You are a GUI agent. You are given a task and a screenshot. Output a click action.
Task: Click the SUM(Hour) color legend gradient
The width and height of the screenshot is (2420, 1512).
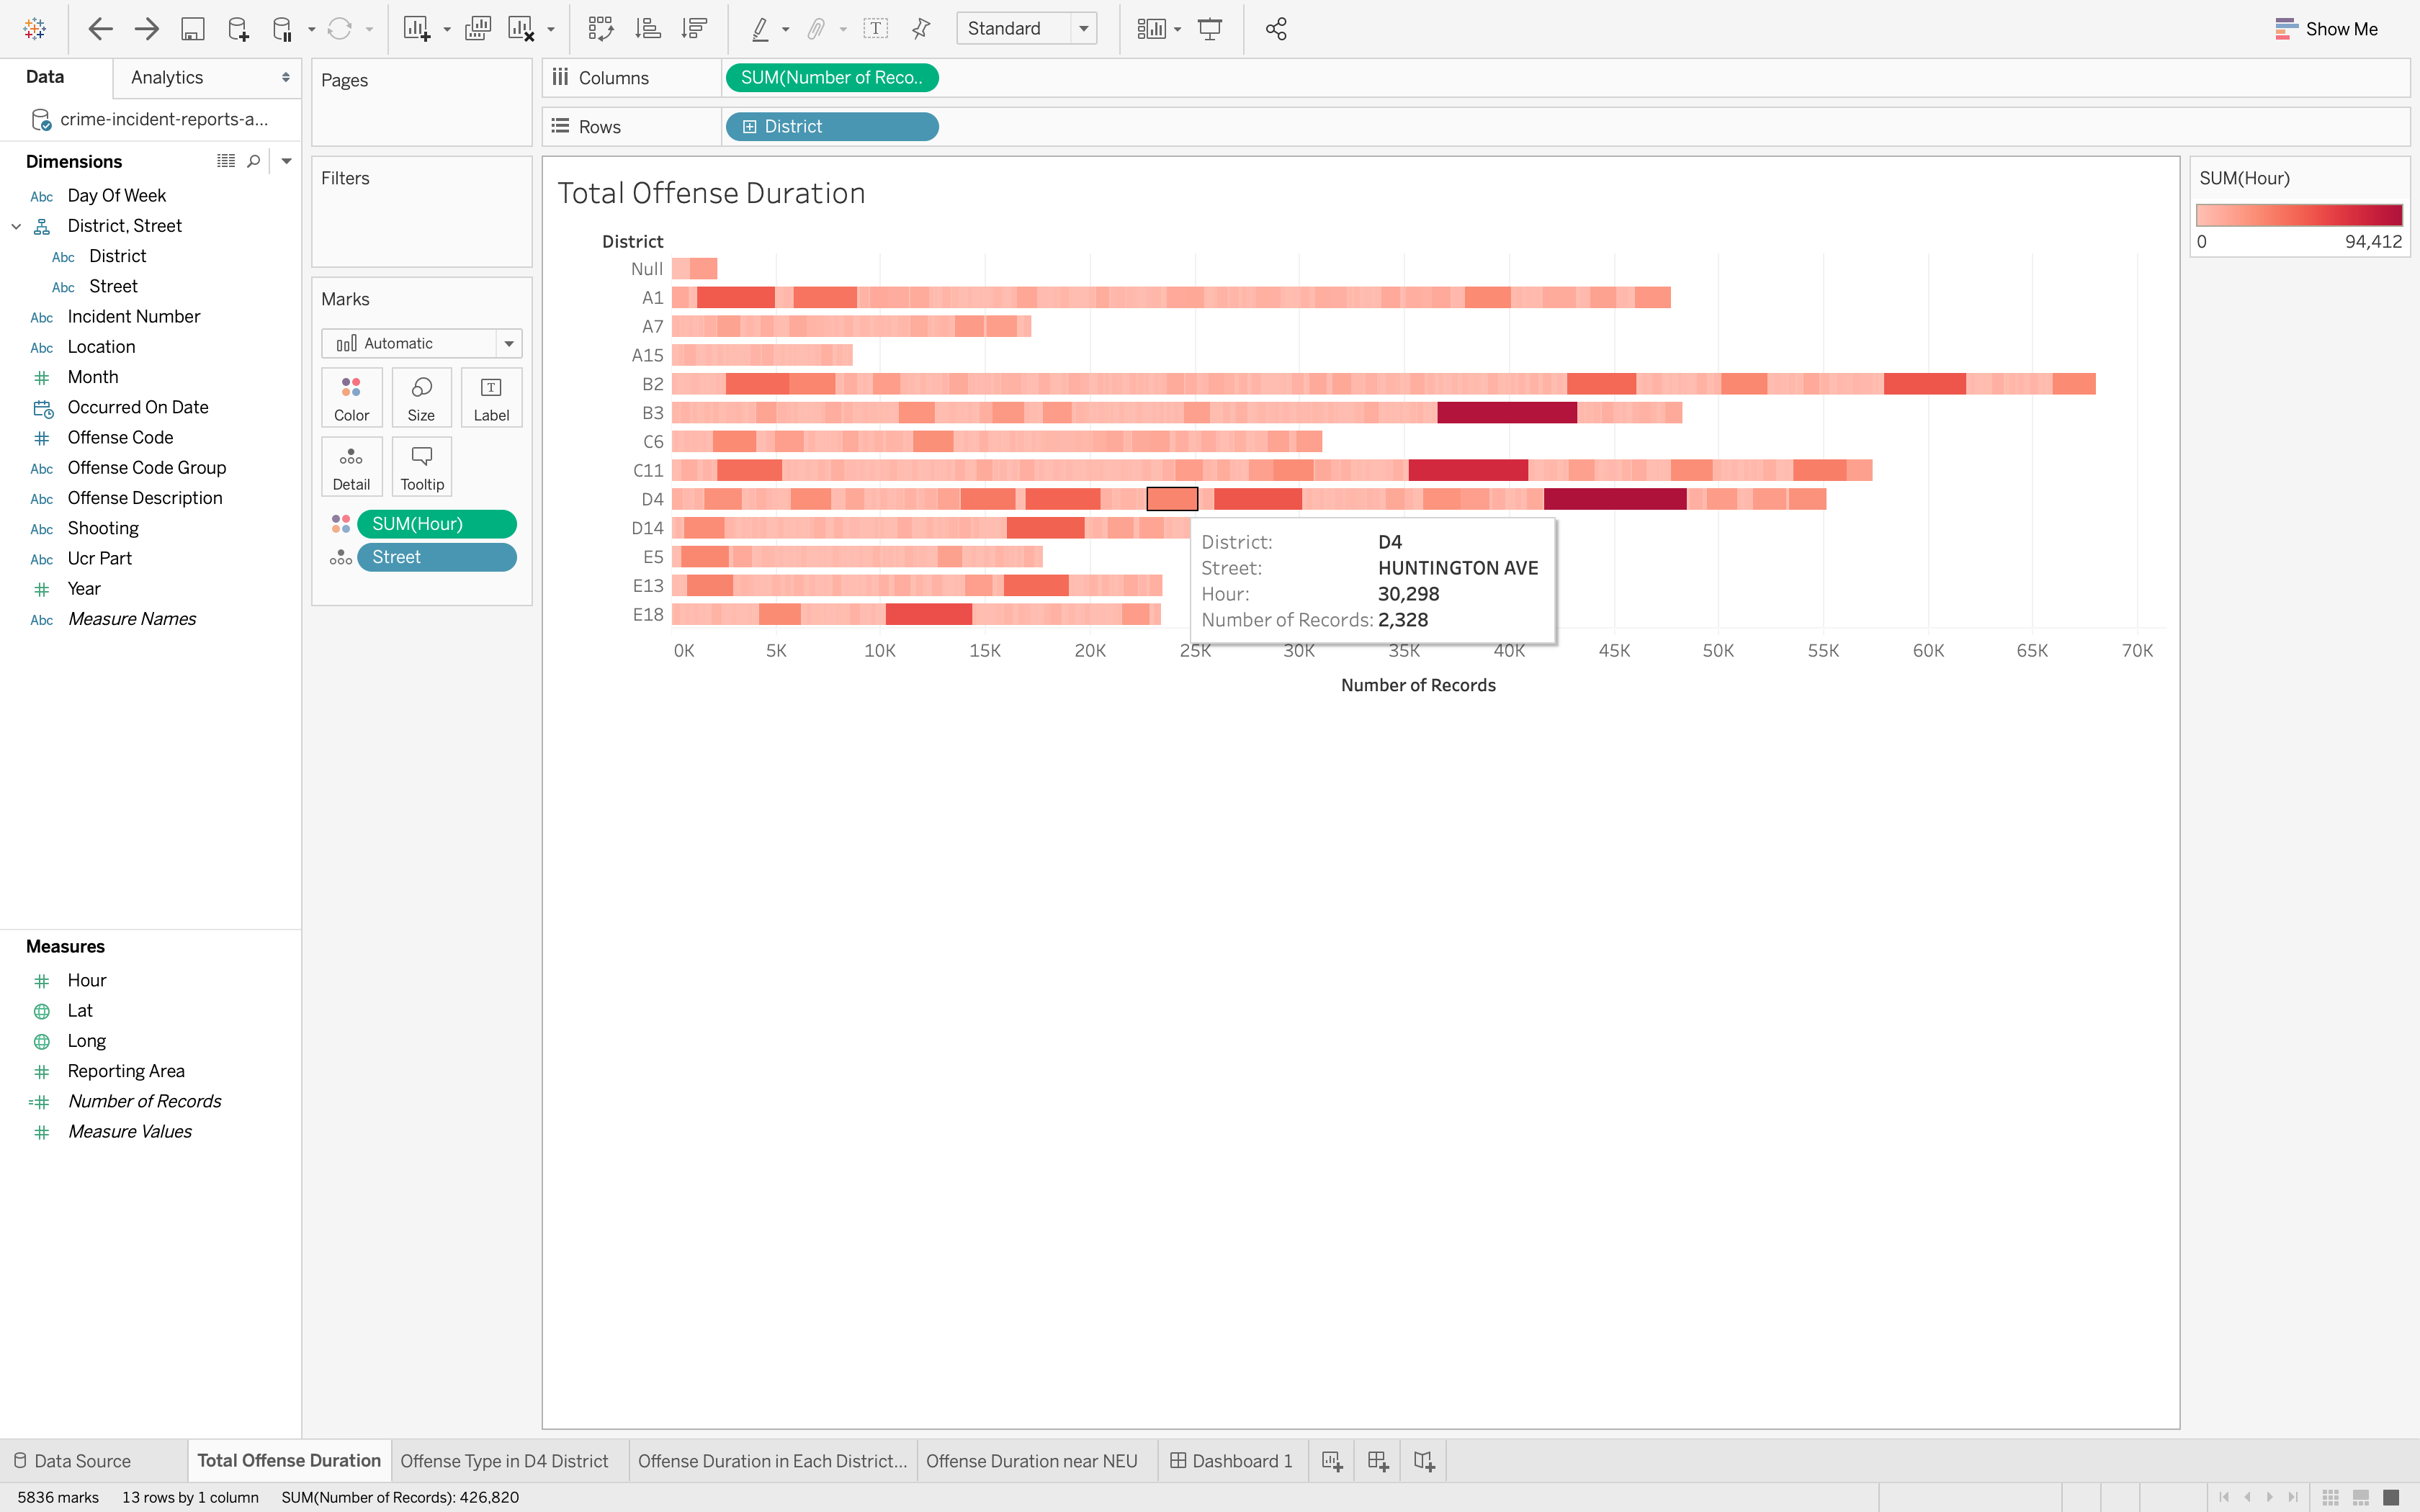point(2298,215)
